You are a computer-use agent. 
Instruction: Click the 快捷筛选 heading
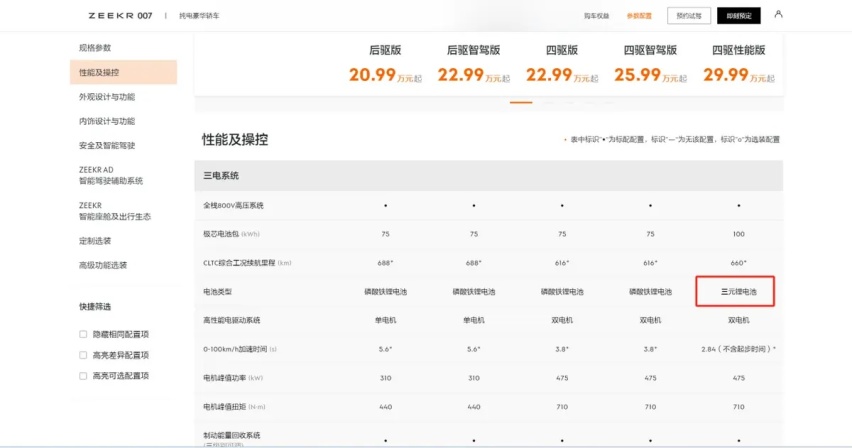click(95, 307)
